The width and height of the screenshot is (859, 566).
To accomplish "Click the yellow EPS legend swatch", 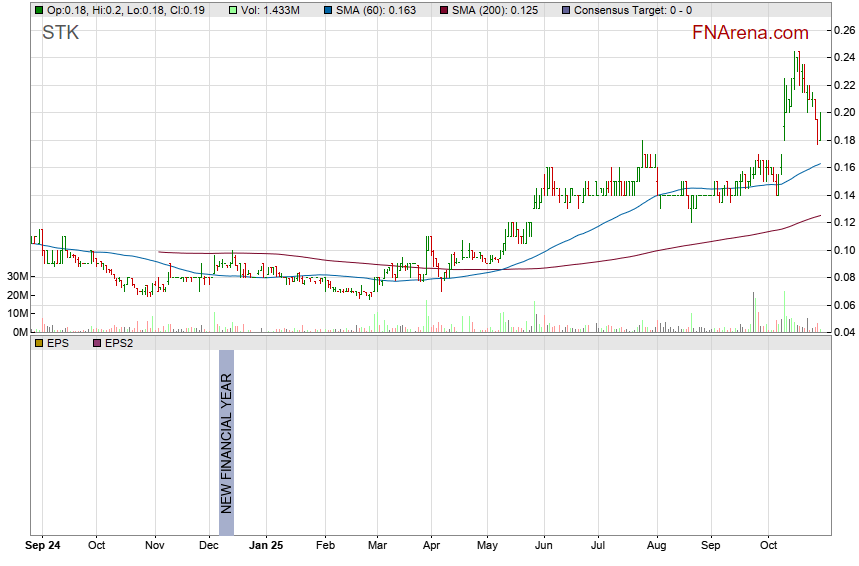I will click(39, 343).
